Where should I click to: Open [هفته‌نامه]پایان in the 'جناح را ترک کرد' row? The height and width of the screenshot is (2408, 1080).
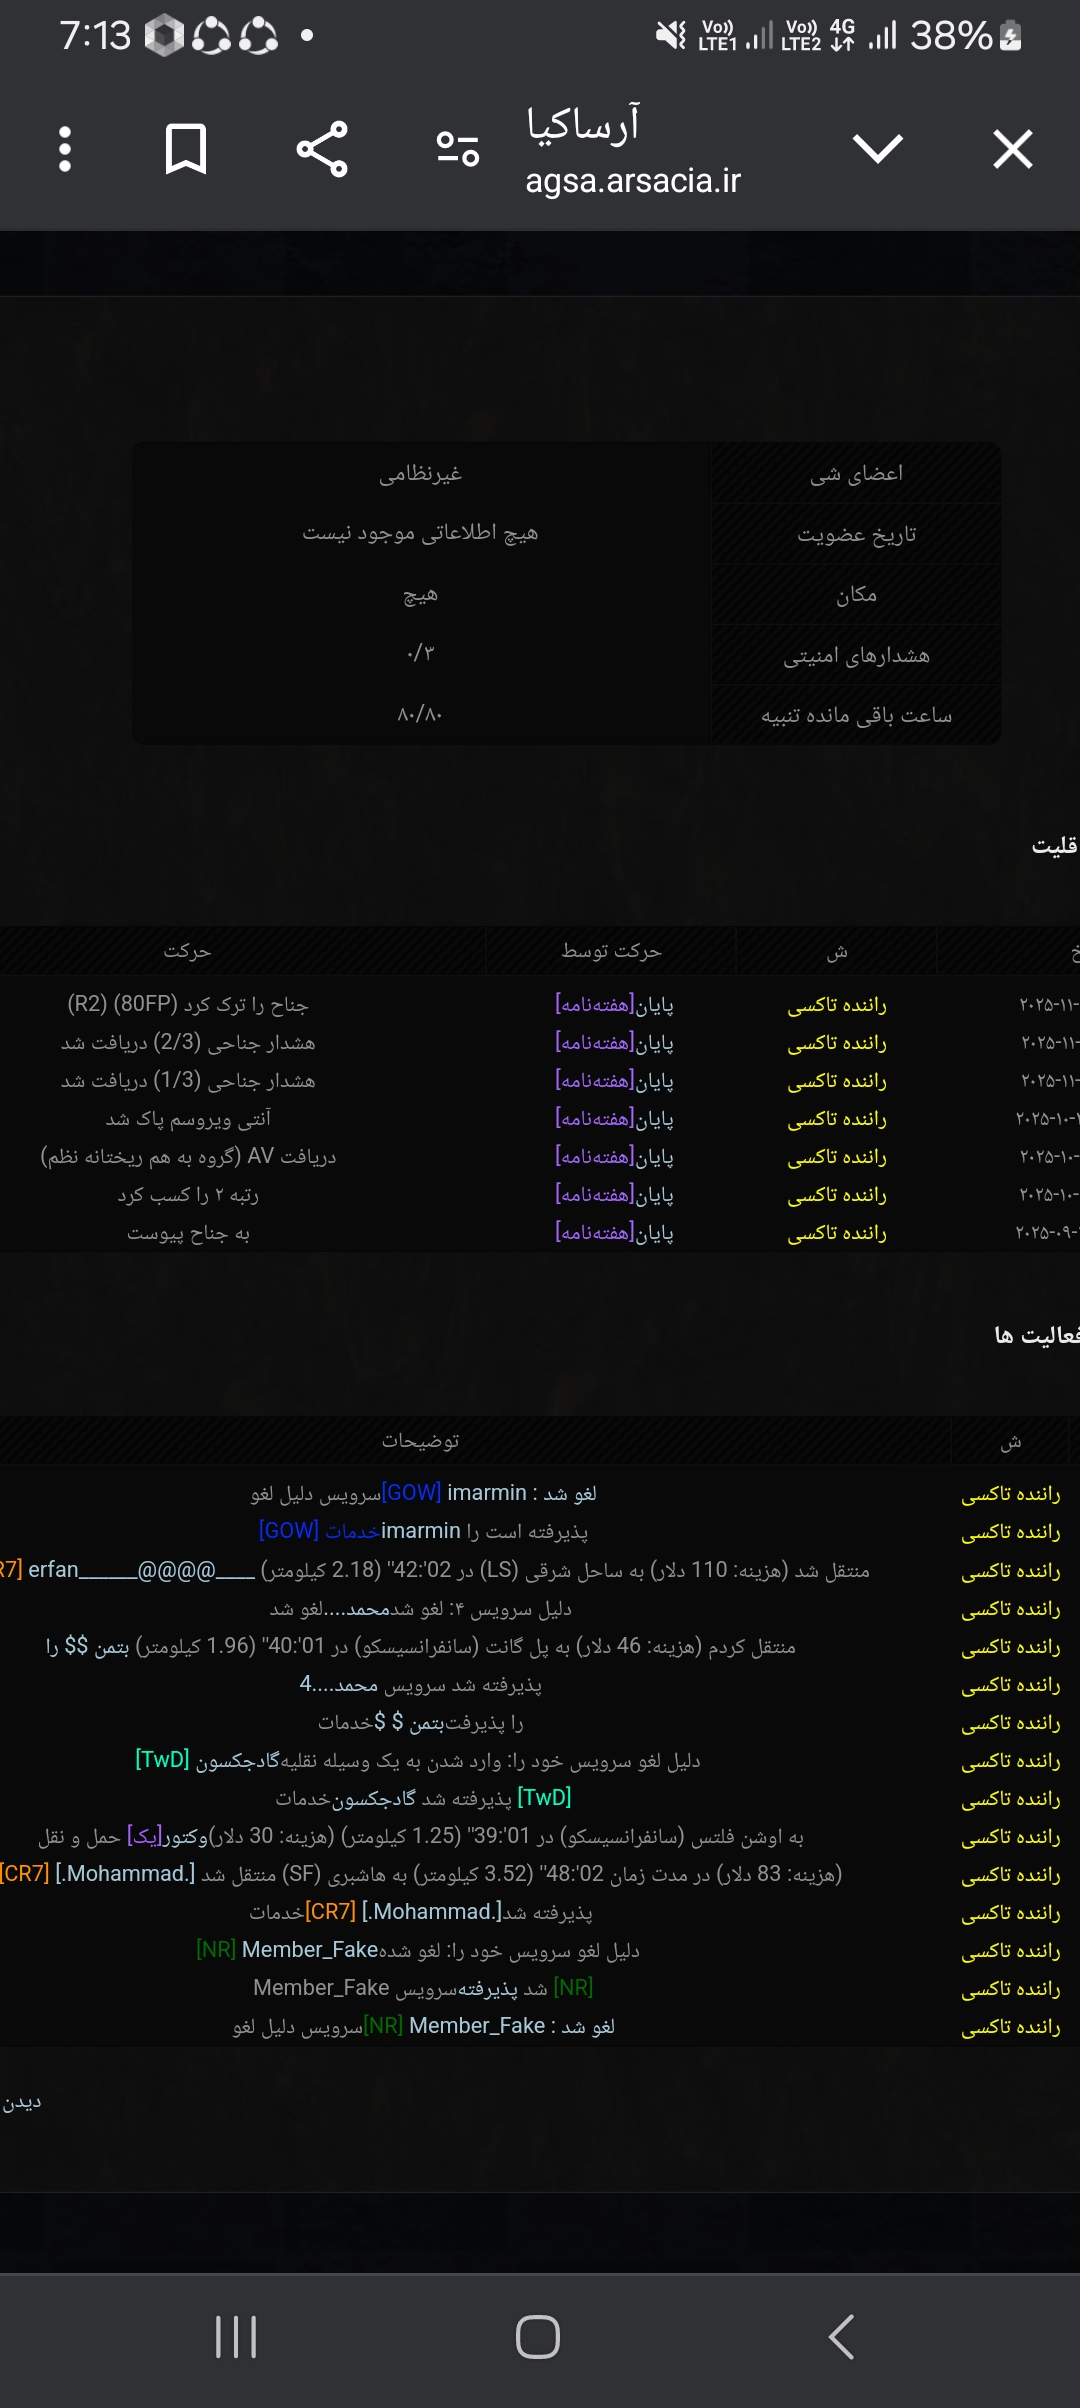pyautogui.click(x=614, y=1004)
